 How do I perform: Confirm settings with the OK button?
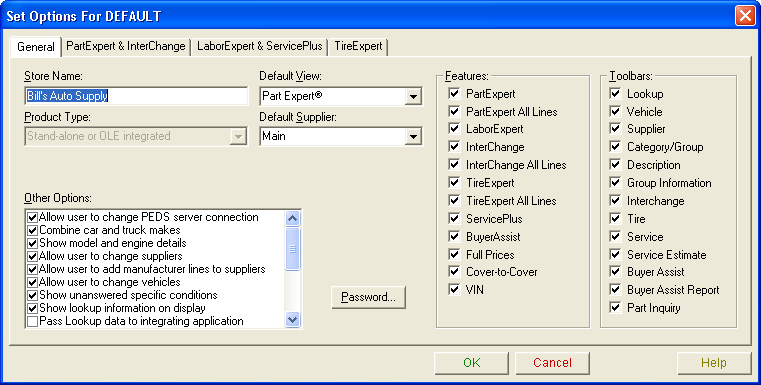click(471, 363)
